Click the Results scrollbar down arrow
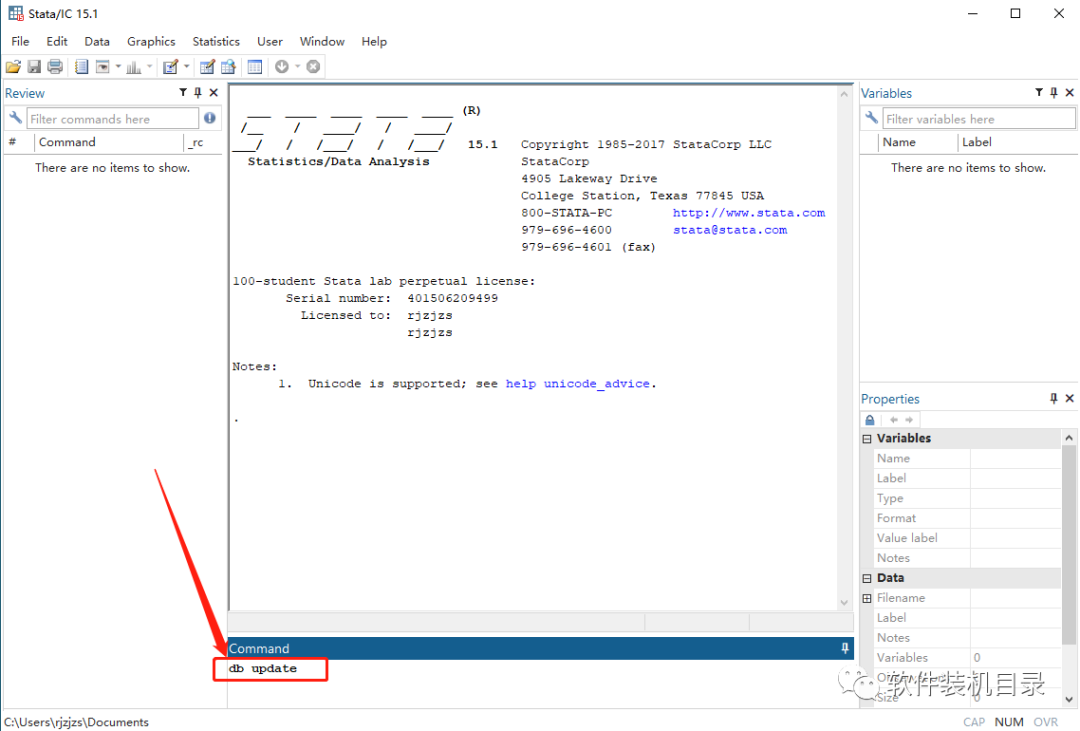Viewport: 1080px width, 731px height. [x=844, y=603]
